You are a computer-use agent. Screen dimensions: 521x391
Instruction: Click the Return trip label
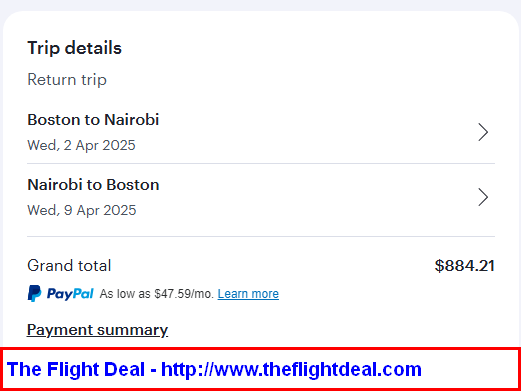(67, 80)
